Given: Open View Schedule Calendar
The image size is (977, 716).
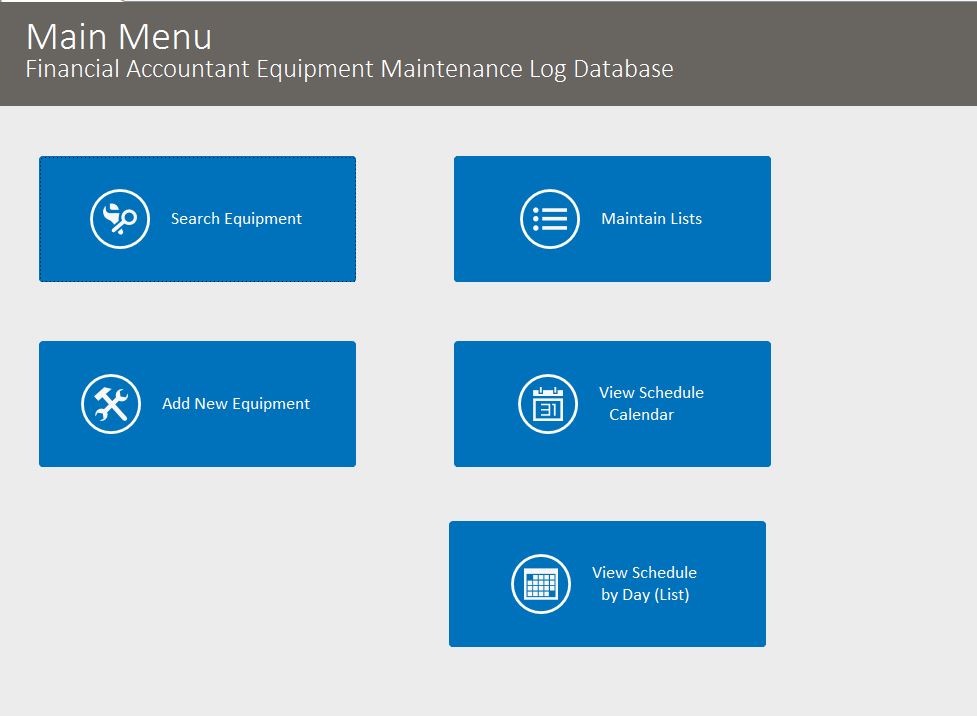Looking at the screenshot, I should [612, 403].
